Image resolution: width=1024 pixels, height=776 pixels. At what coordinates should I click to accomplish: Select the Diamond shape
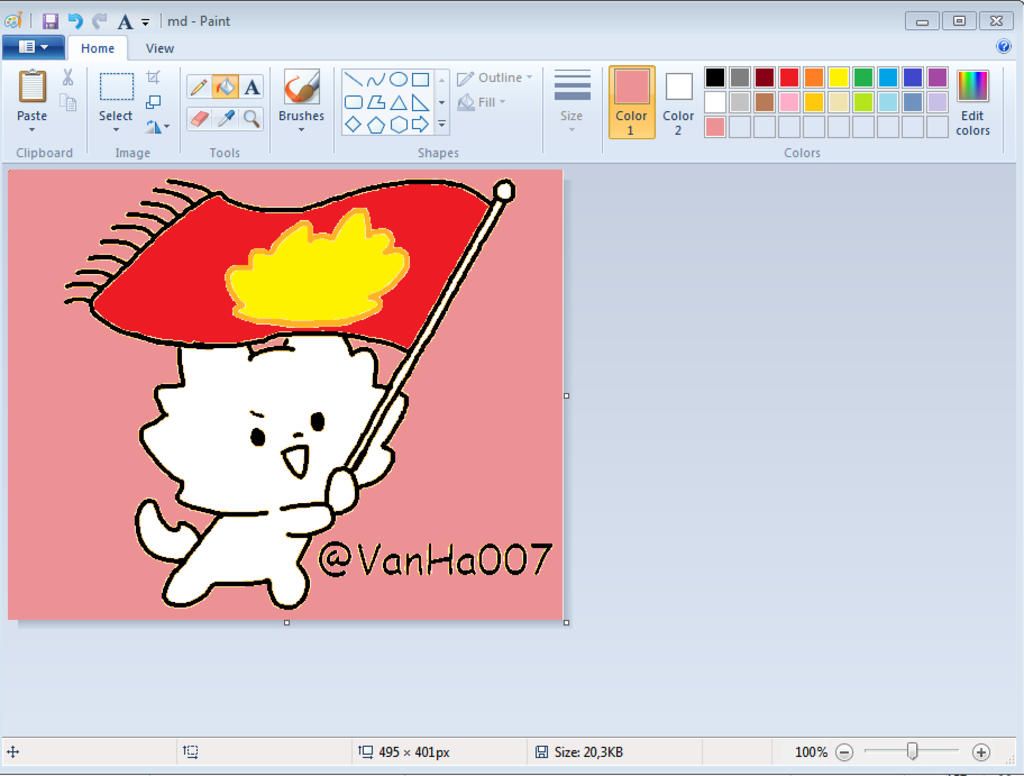point(353,124)
